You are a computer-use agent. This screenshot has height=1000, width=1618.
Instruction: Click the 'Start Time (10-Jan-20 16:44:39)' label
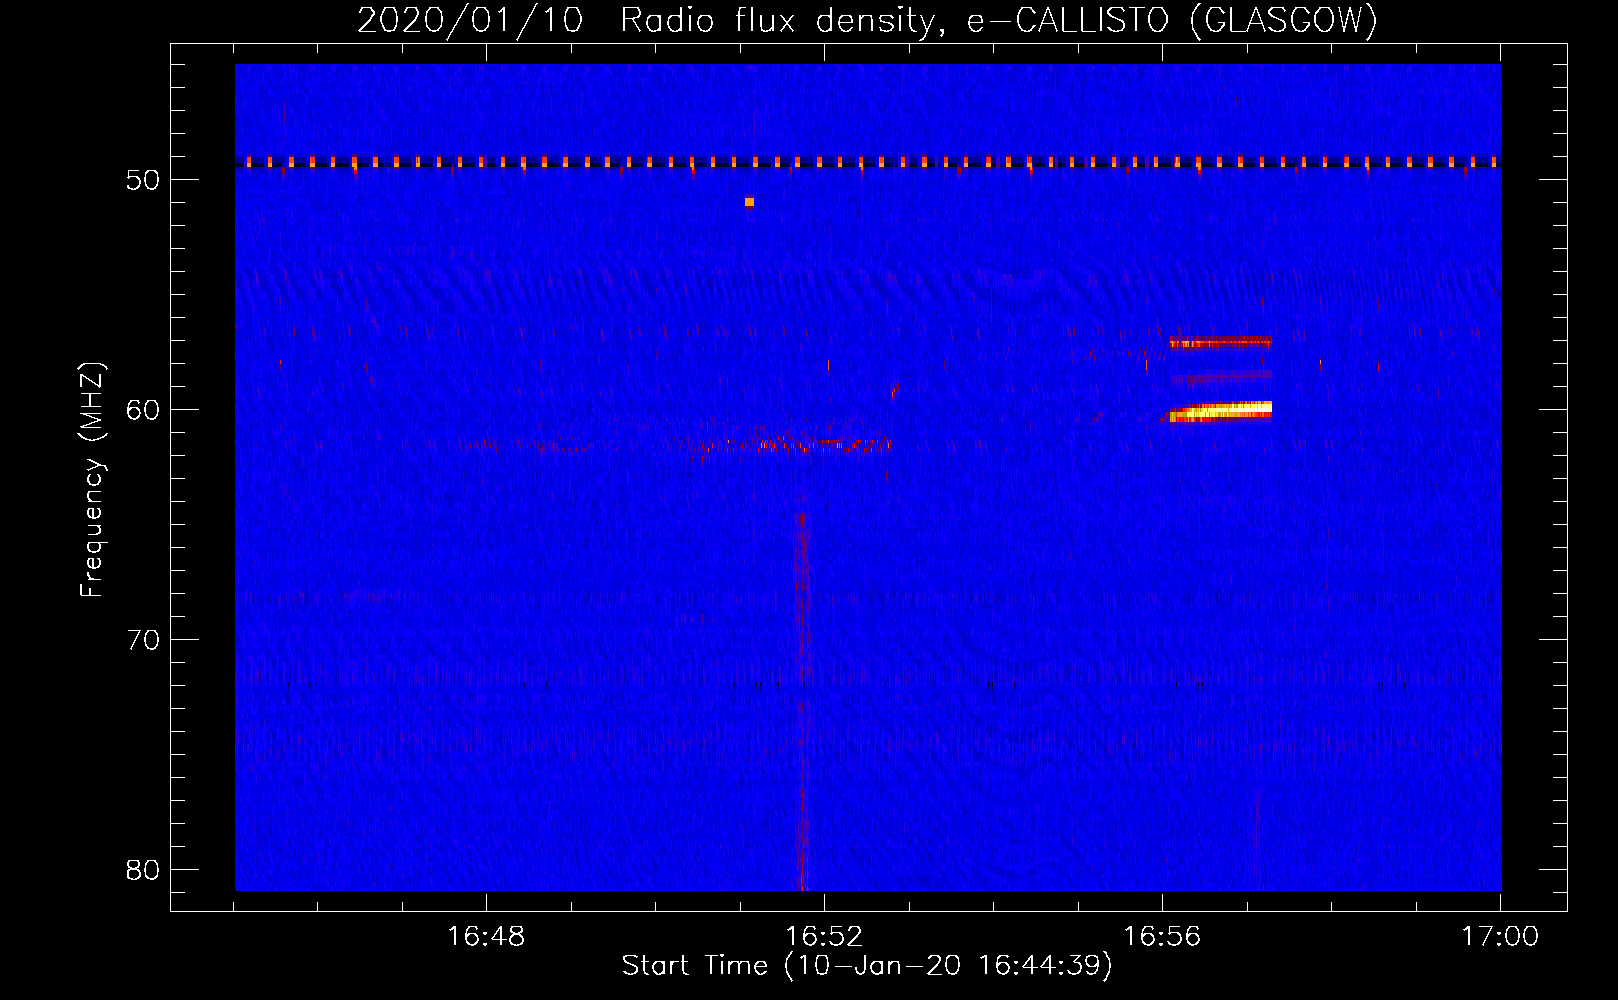coord(867,966)
